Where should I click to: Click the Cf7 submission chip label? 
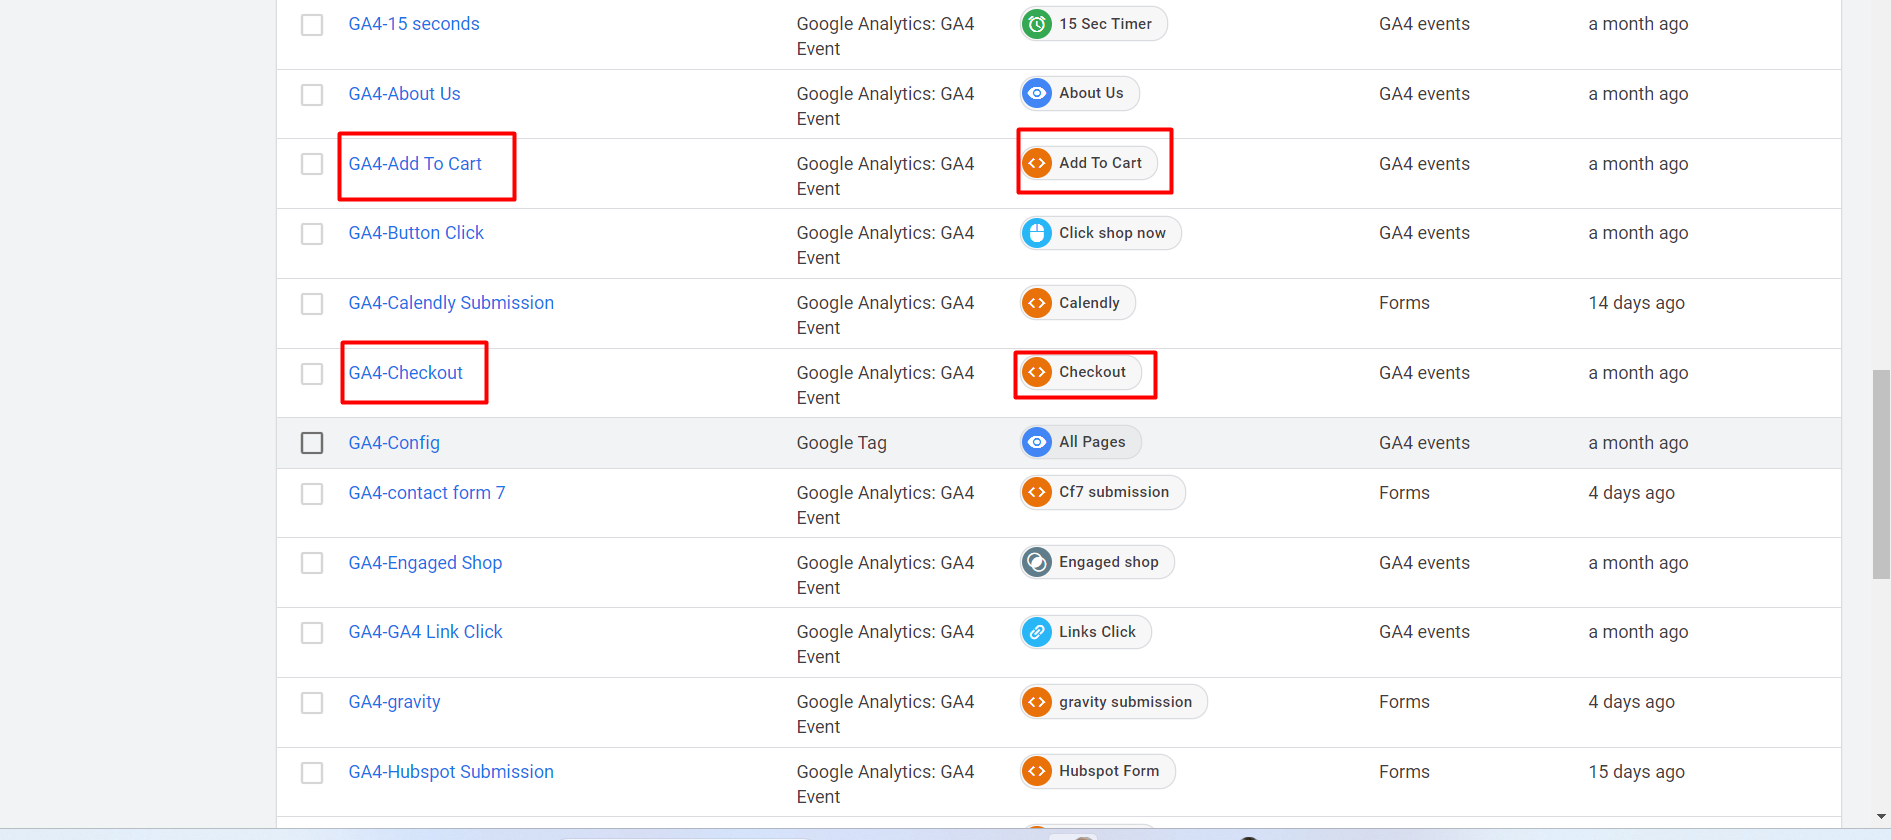pos(1114,492)
